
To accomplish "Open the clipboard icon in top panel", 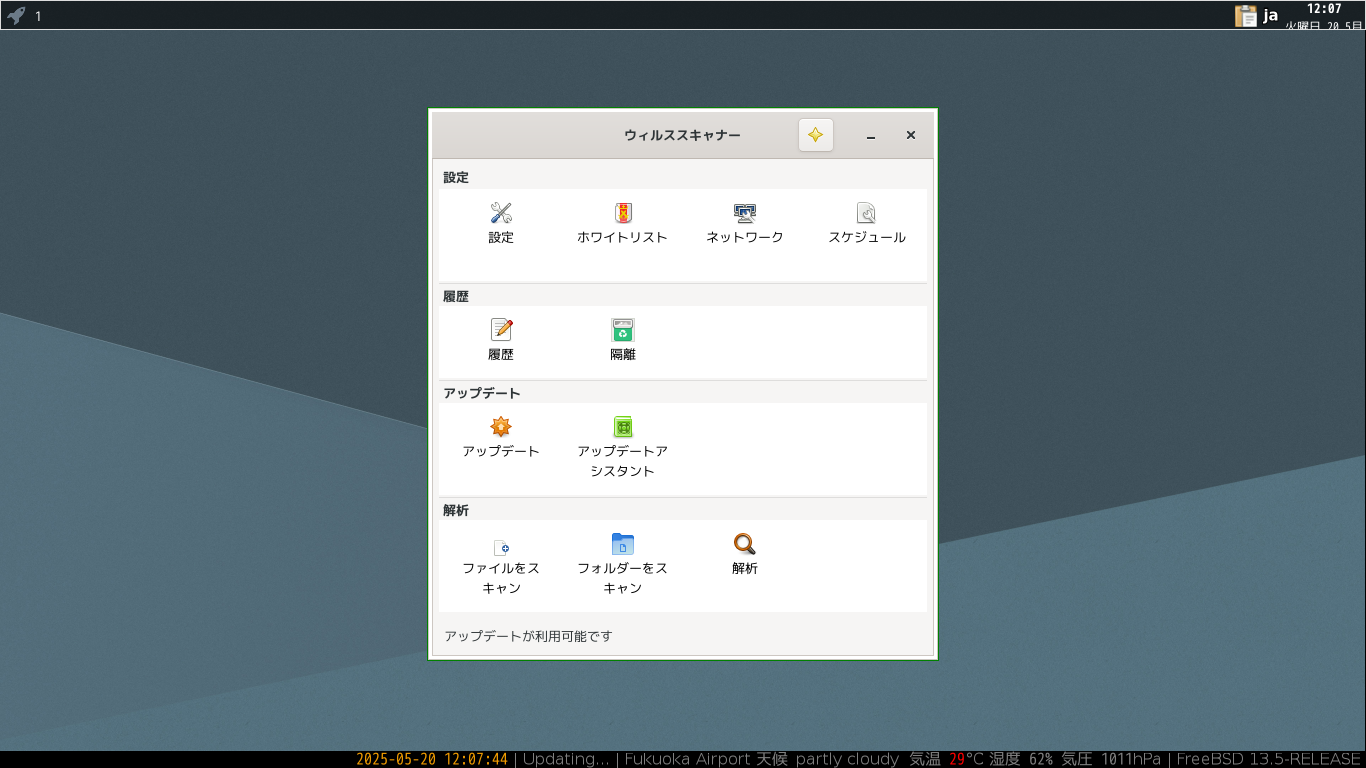I will coord(1246,15).
